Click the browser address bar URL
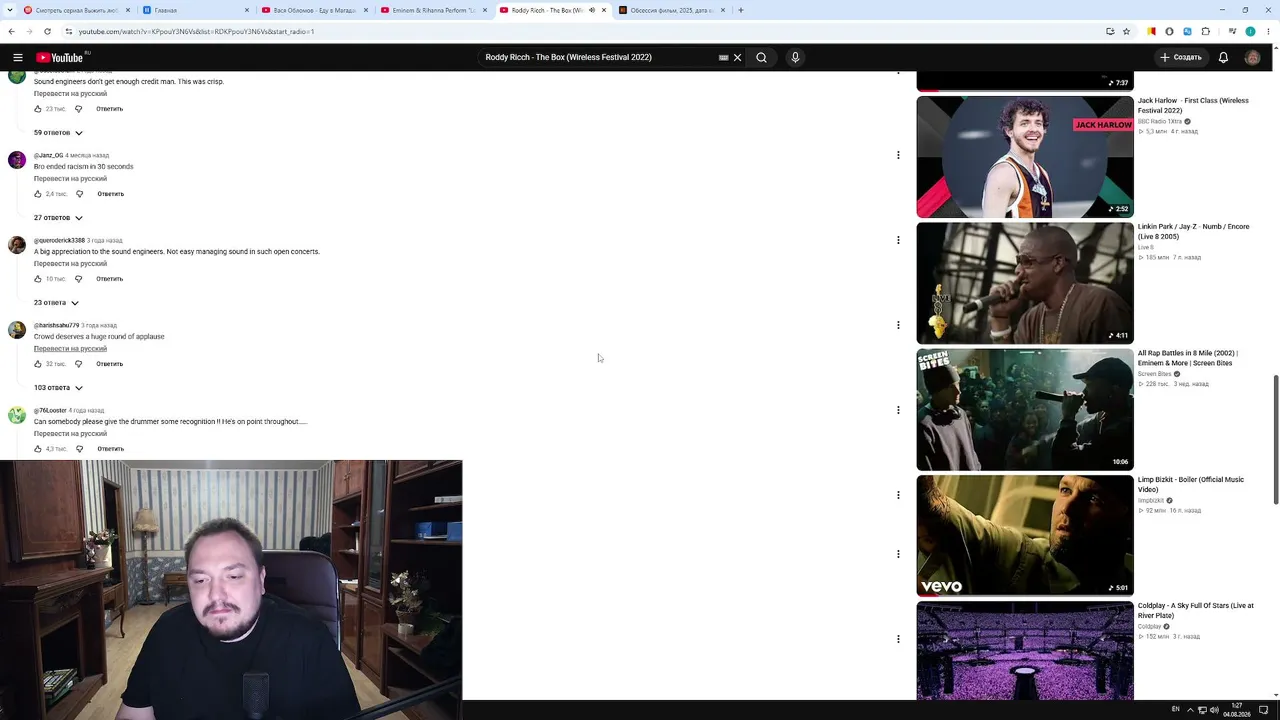The image size is (1280, 720). click(196, 32)
